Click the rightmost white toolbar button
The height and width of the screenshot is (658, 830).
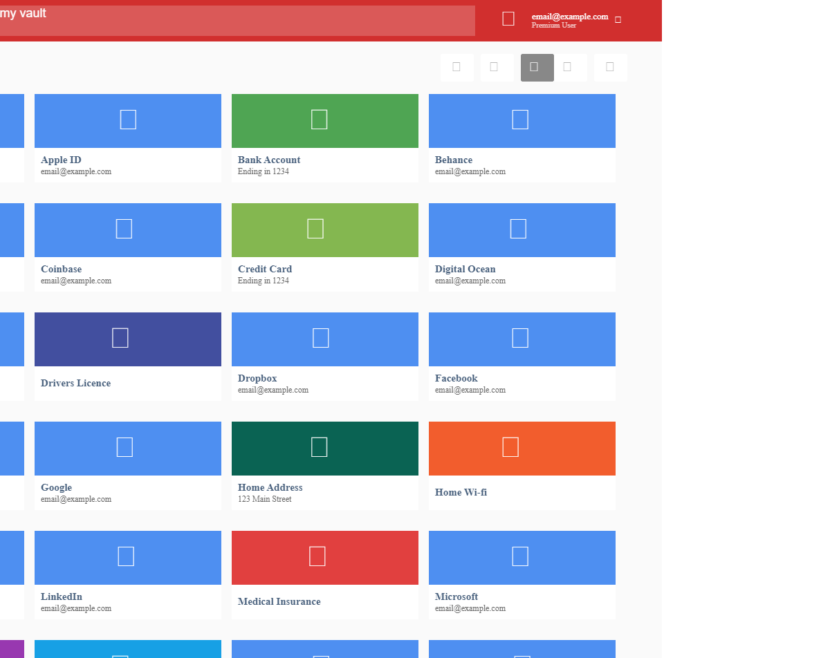pos(610,67)
